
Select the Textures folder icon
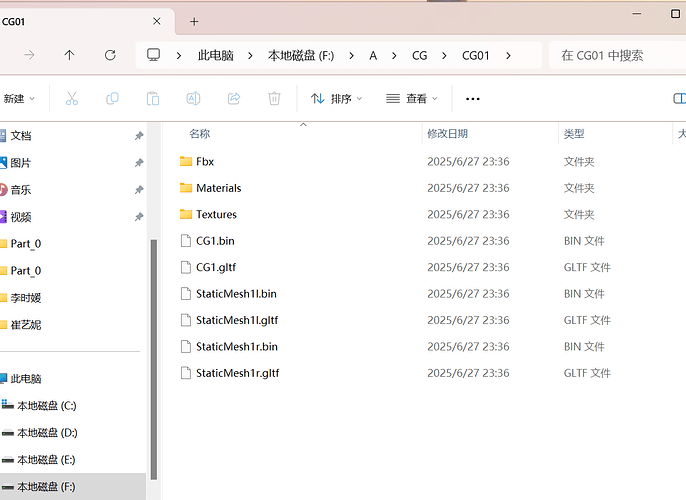pos(186,214)
